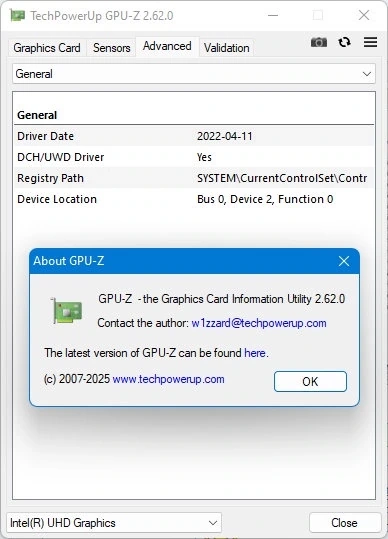Open the Sensors tab
The width and height of the screenshot is (388, 539).
111,48
